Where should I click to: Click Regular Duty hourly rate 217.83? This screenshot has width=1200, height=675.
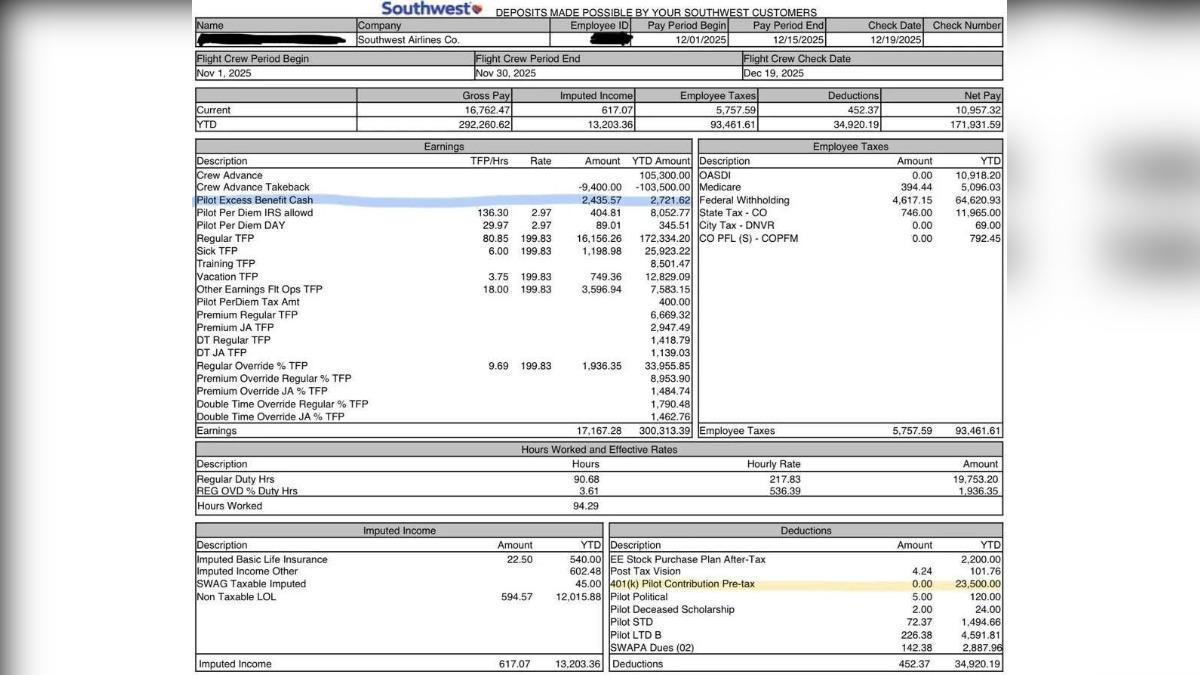pyautogui.click(x=787, y=480)
